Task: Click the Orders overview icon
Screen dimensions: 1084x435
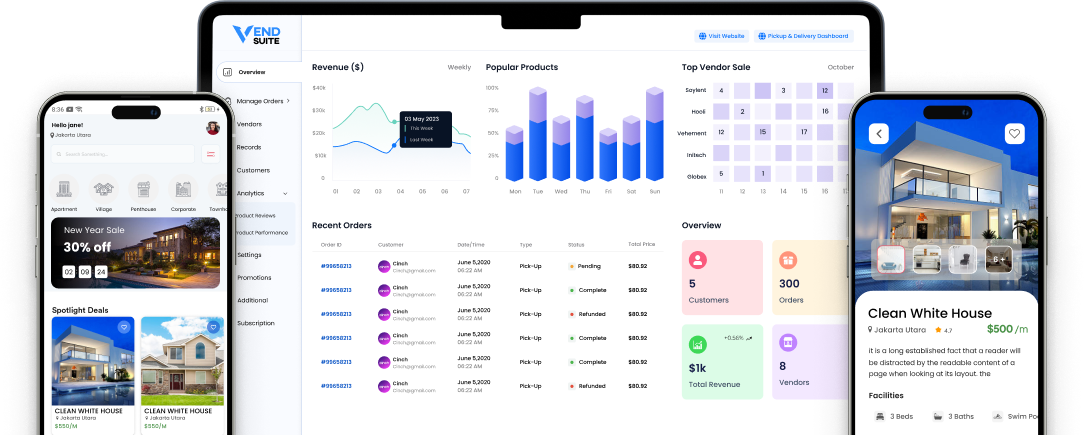Action: (x=788, y=260)
